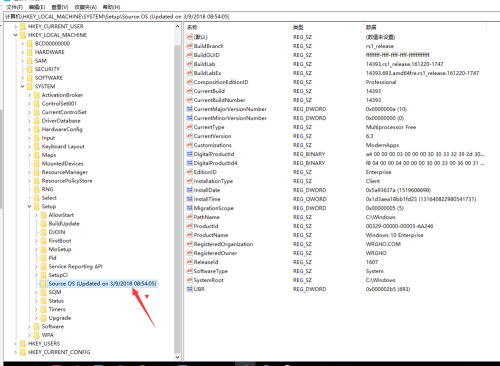The height and width of the screenshot is (366, 500).
Task: Expand the BCD00000000 key
Action: click(22, 44)
